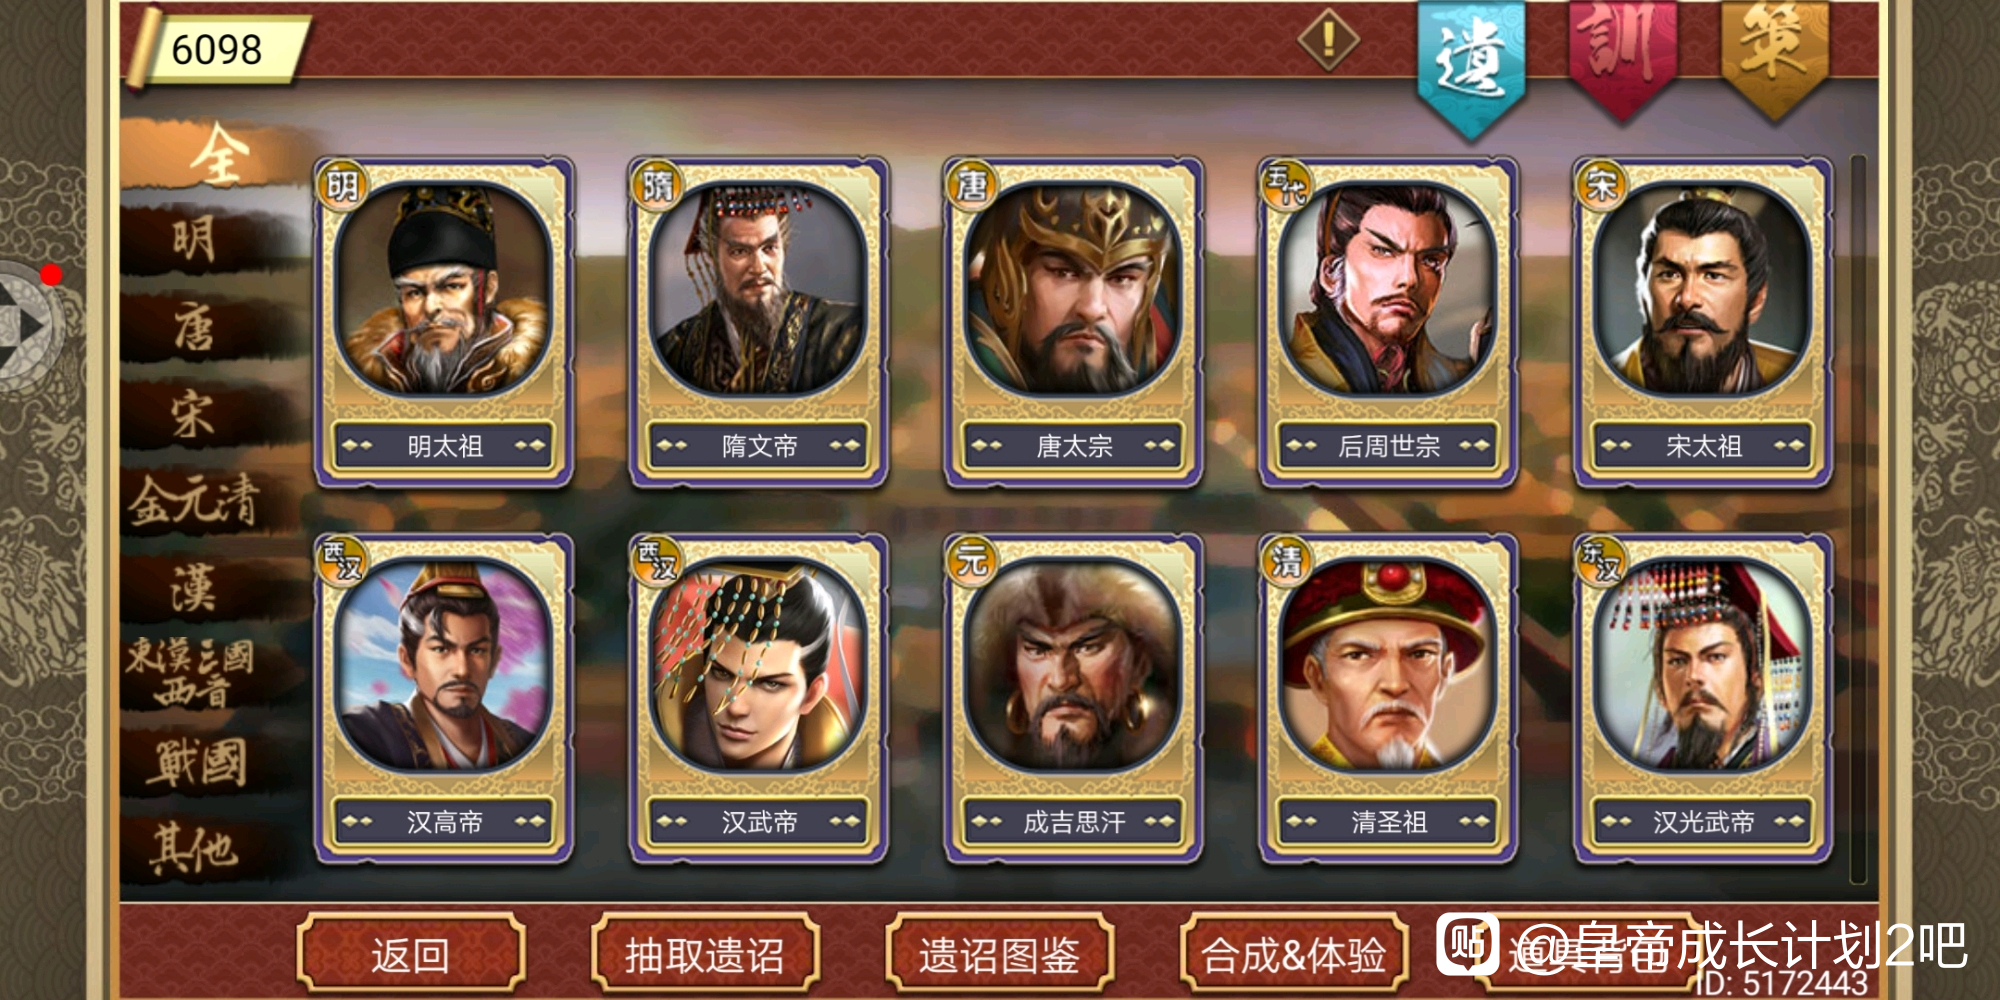Screen dimensions: 2000x1000
Task: Select the 明太祖 emperor card
Action: click(x=443, y=321)
